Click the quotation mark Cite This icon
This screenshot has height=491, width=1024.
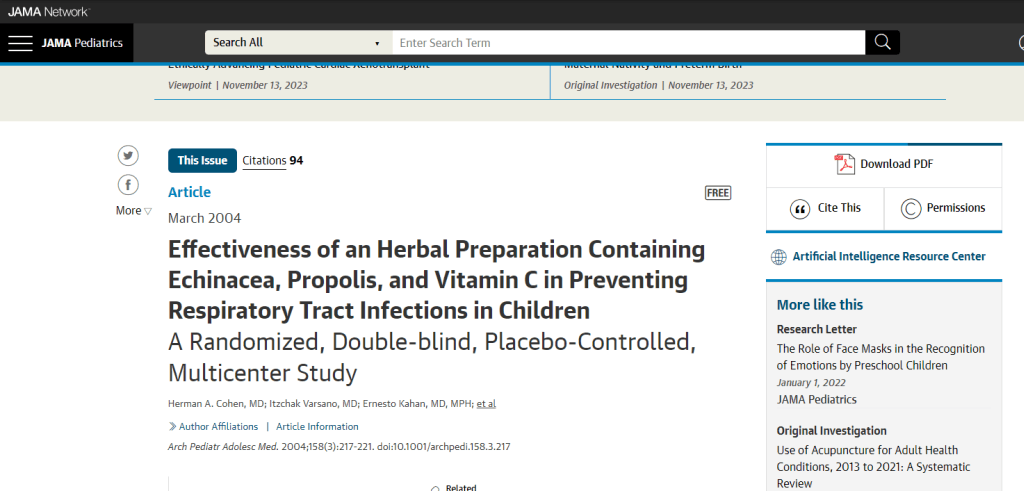[x=799, y=208]
